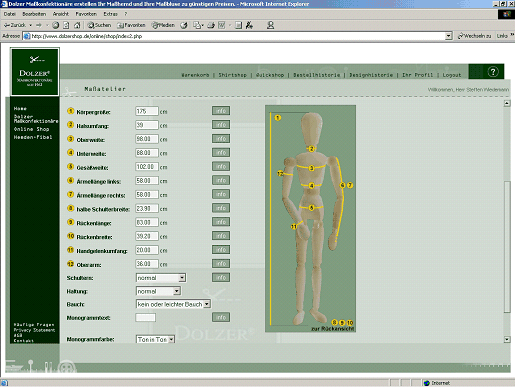Click marker 7 beside the mannequin's arm
515x387 pixels.
click(x=350, y=185)
